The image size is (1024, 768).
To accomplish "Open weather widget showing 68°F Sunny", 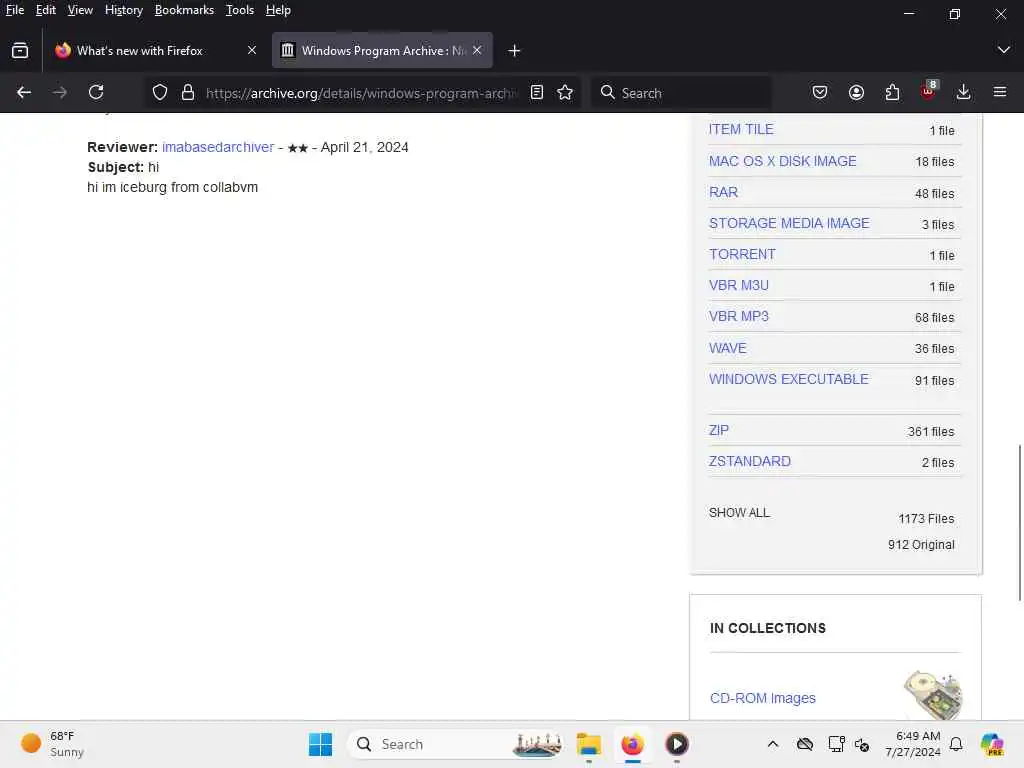I will [x=52, y=744].
